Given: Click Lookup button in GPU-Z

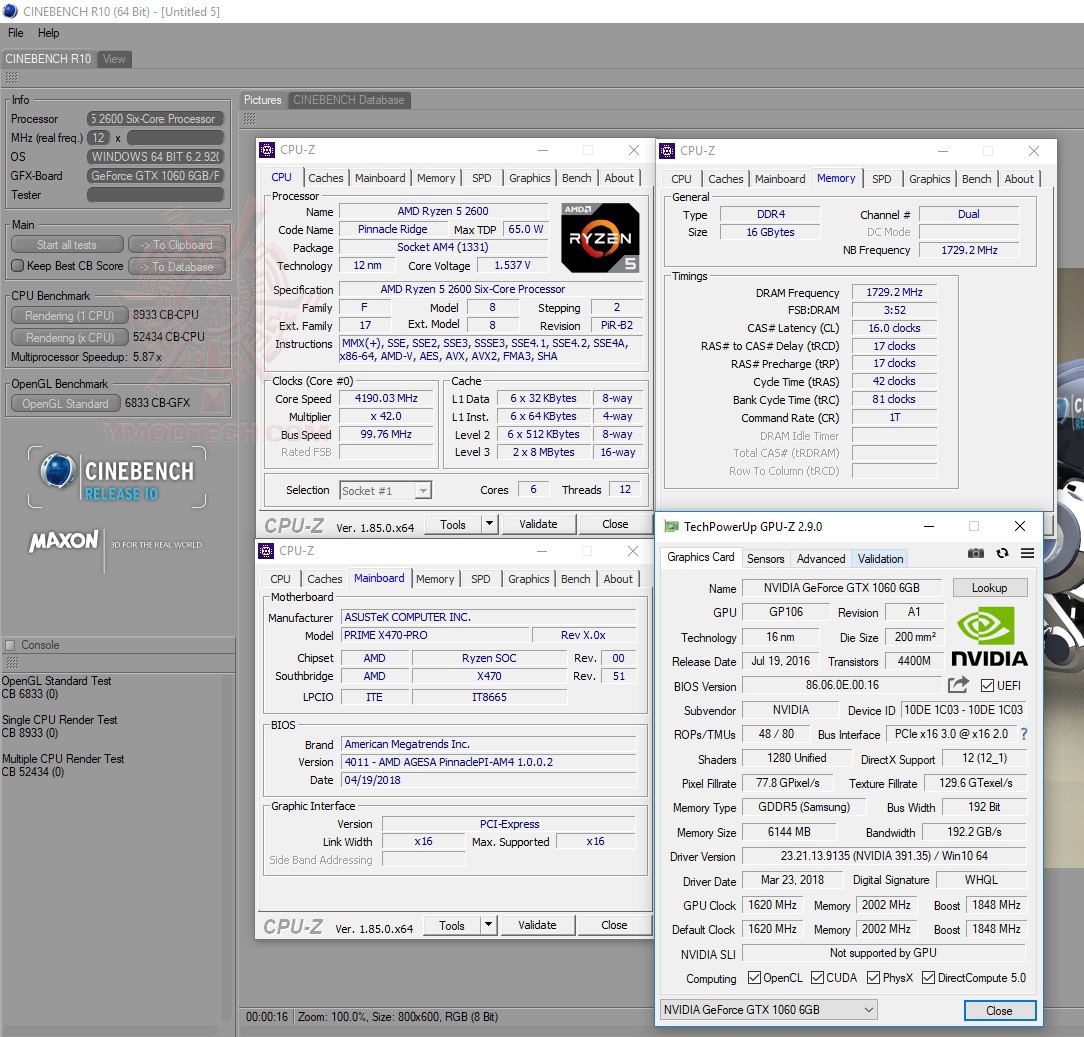Looking at the screenshot, I should pyautogui.click(x=989, y=588).
